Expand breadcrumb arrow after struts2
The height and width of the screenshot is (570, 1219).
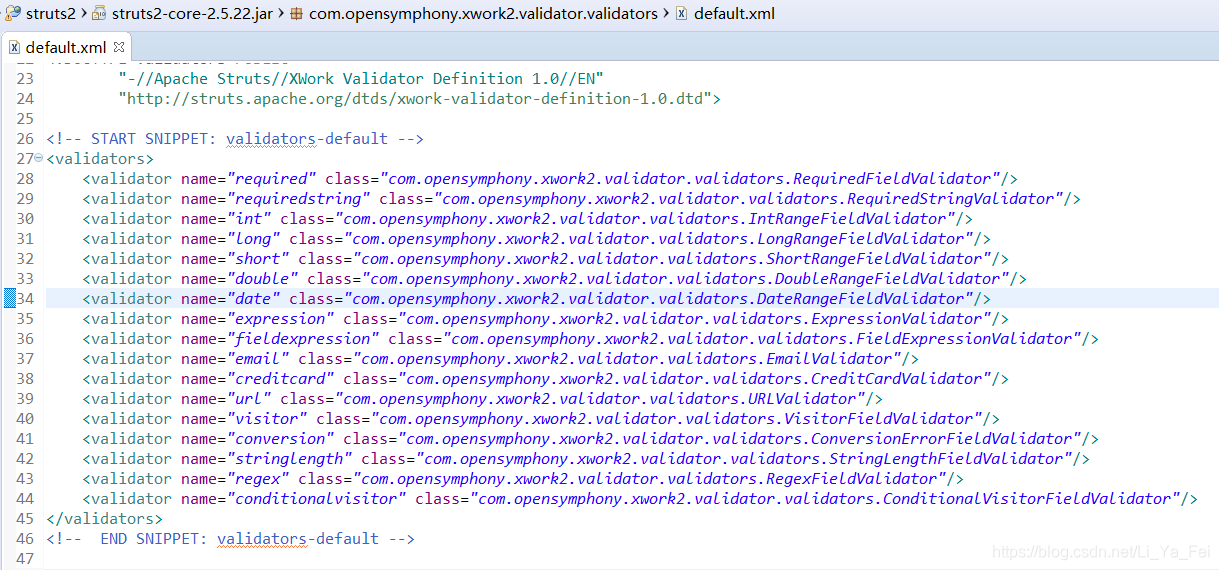[x=85, y=14]
